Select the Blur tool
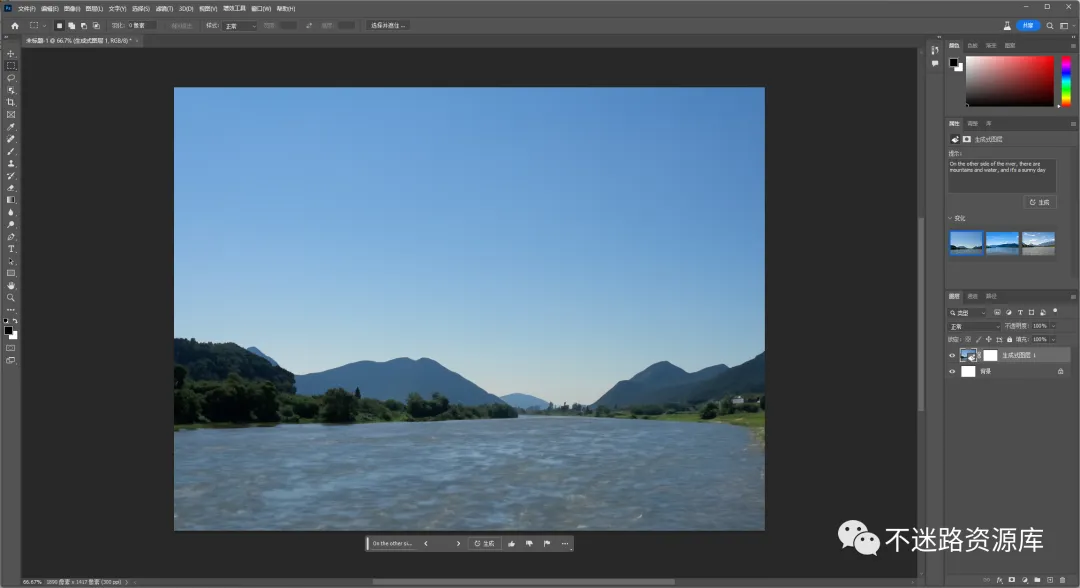This screenshot has height=588, width=1080. pyautogui.click(x=10, y=213)
